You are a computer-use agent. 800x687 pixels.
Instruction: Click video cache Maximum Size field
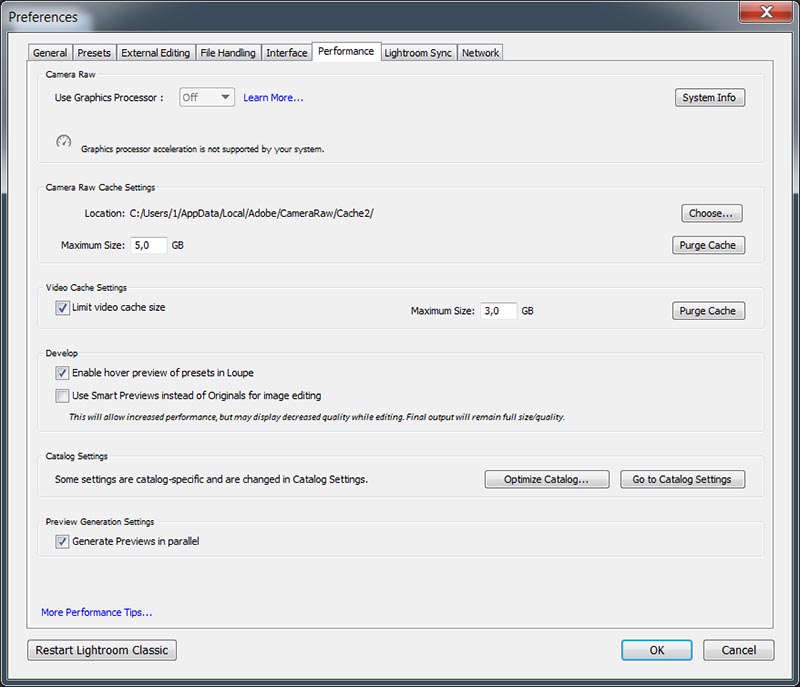pos(498,311)
